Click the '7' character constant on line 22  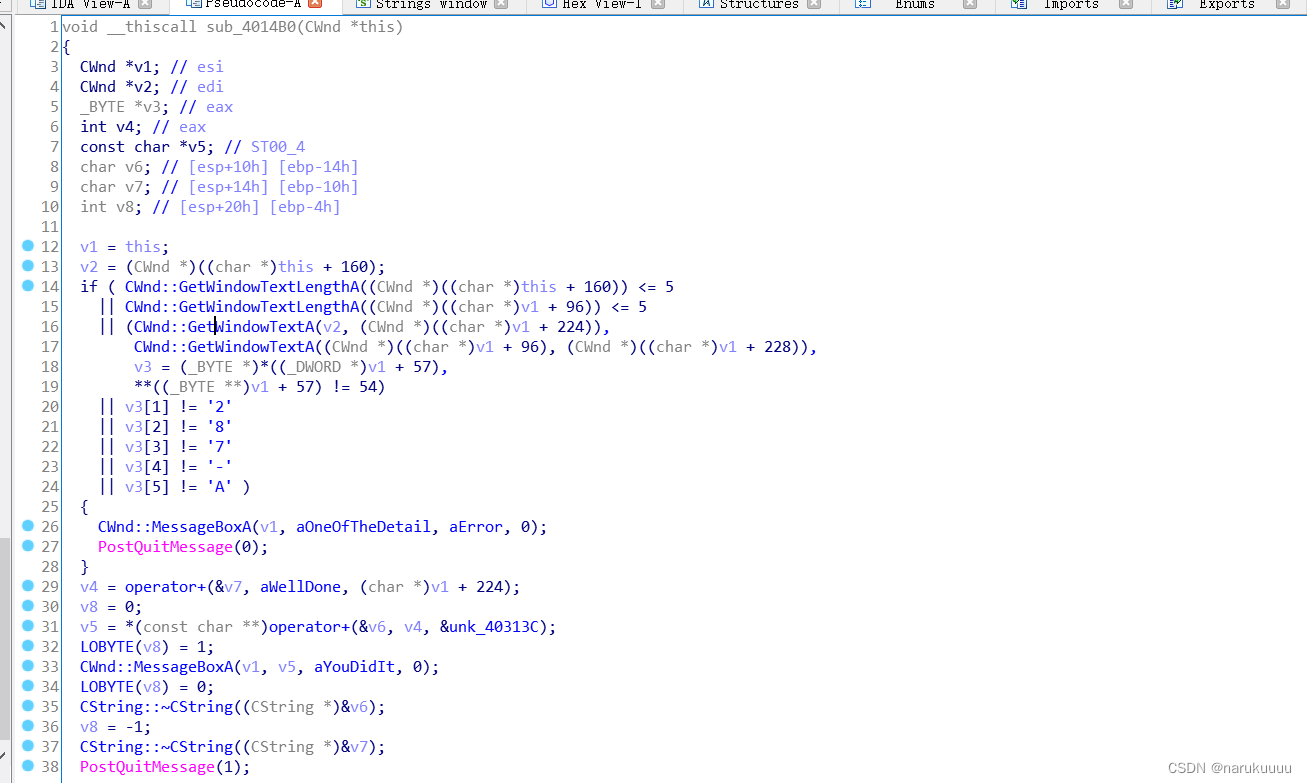pos(219,447)
